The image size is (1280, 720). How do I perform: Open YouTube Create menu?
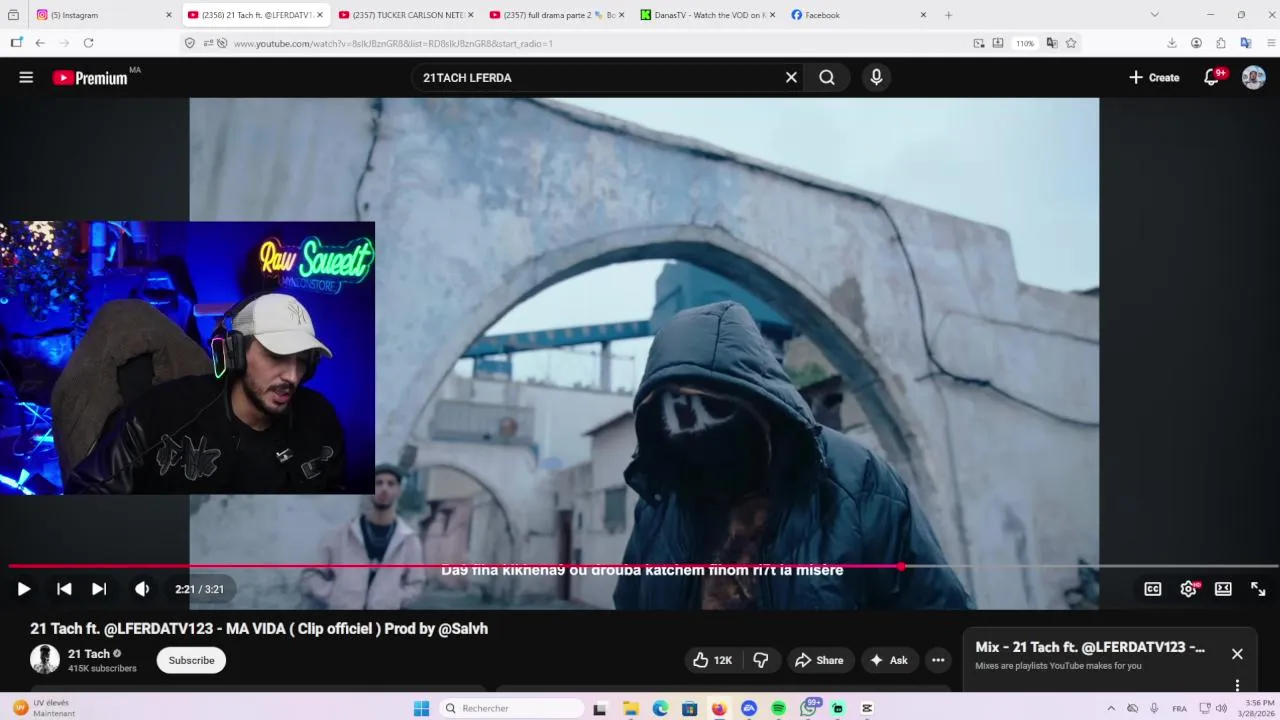tap(1154, 77)
